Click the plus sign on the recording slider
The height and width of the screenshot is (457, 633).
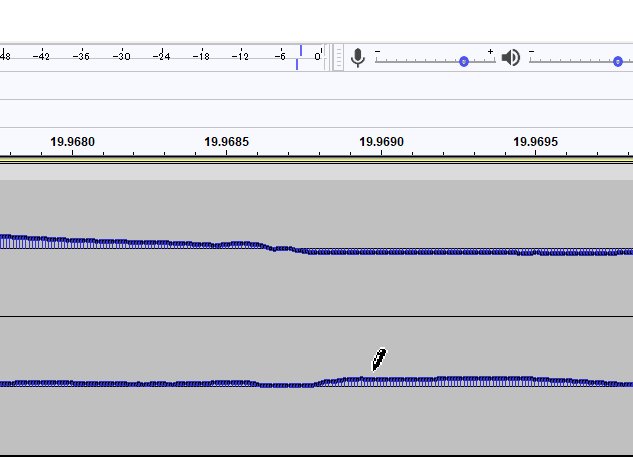[490, 51]
